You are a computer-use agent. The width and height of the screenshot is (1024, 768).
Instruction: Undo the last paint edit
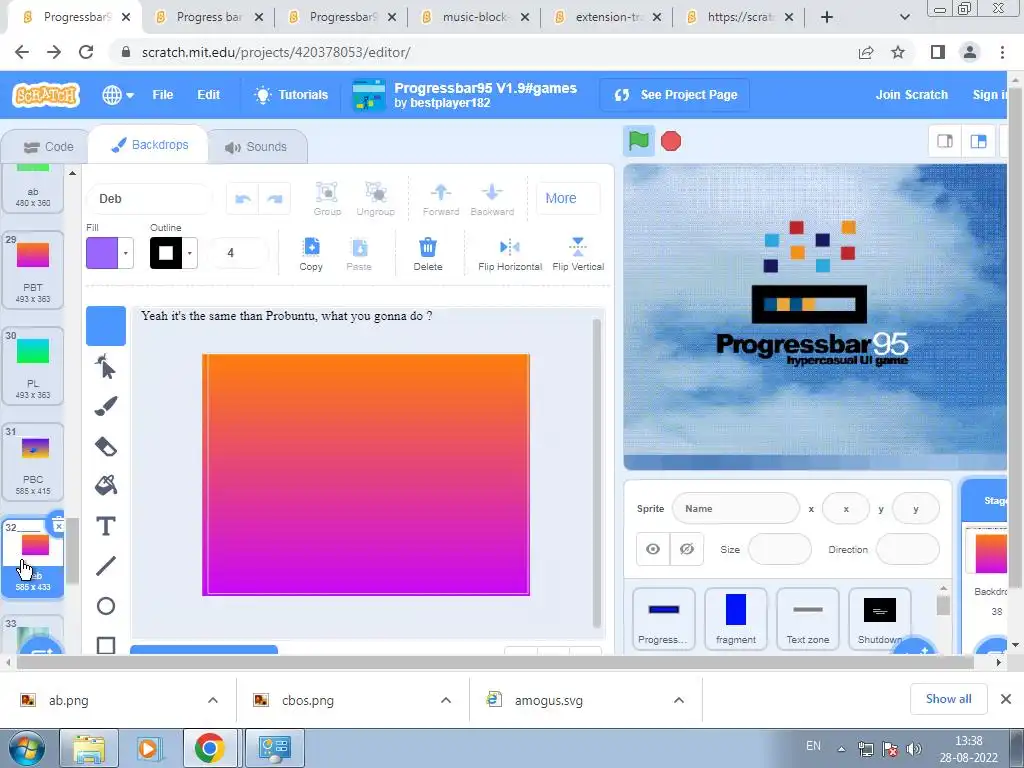coord(243,199)
